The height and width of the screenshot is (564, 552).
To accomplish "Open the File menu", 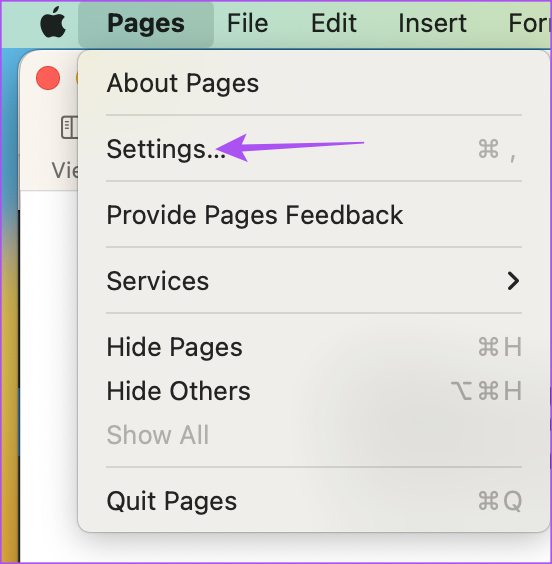I will pos(248,23).
